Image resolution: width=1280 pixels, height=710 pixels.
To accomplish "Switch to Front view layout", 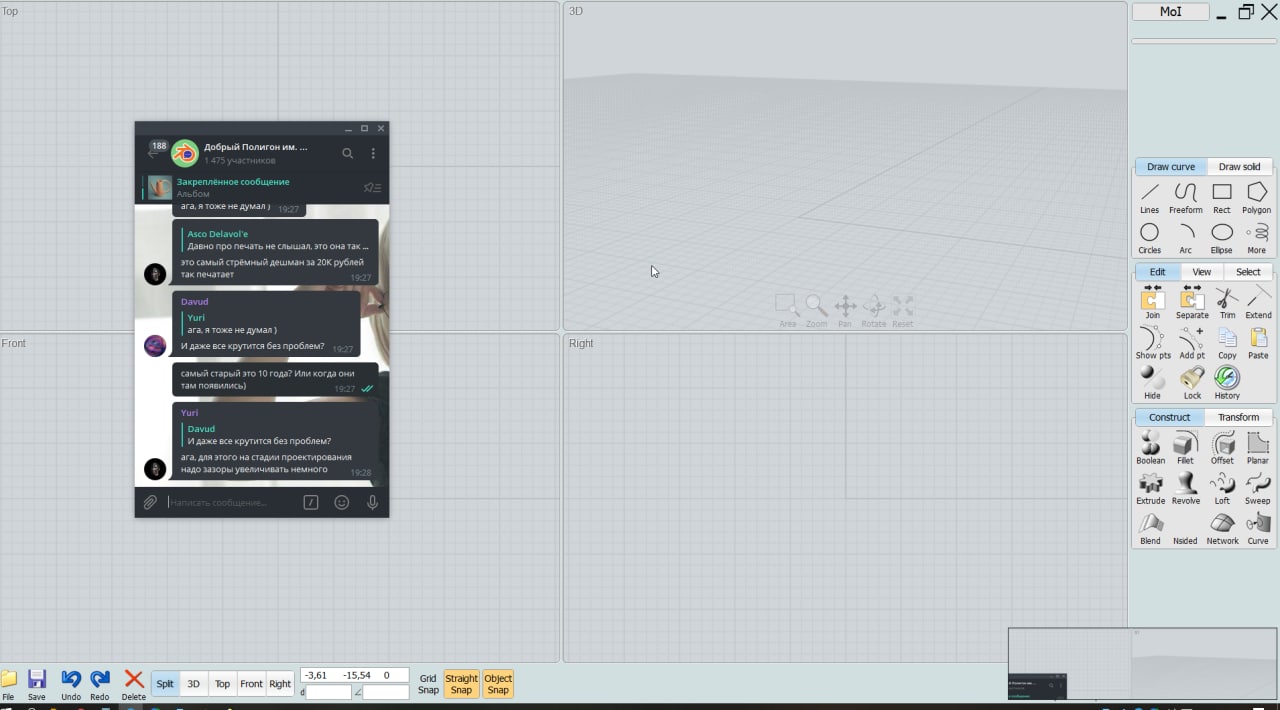I will (251, 684).
